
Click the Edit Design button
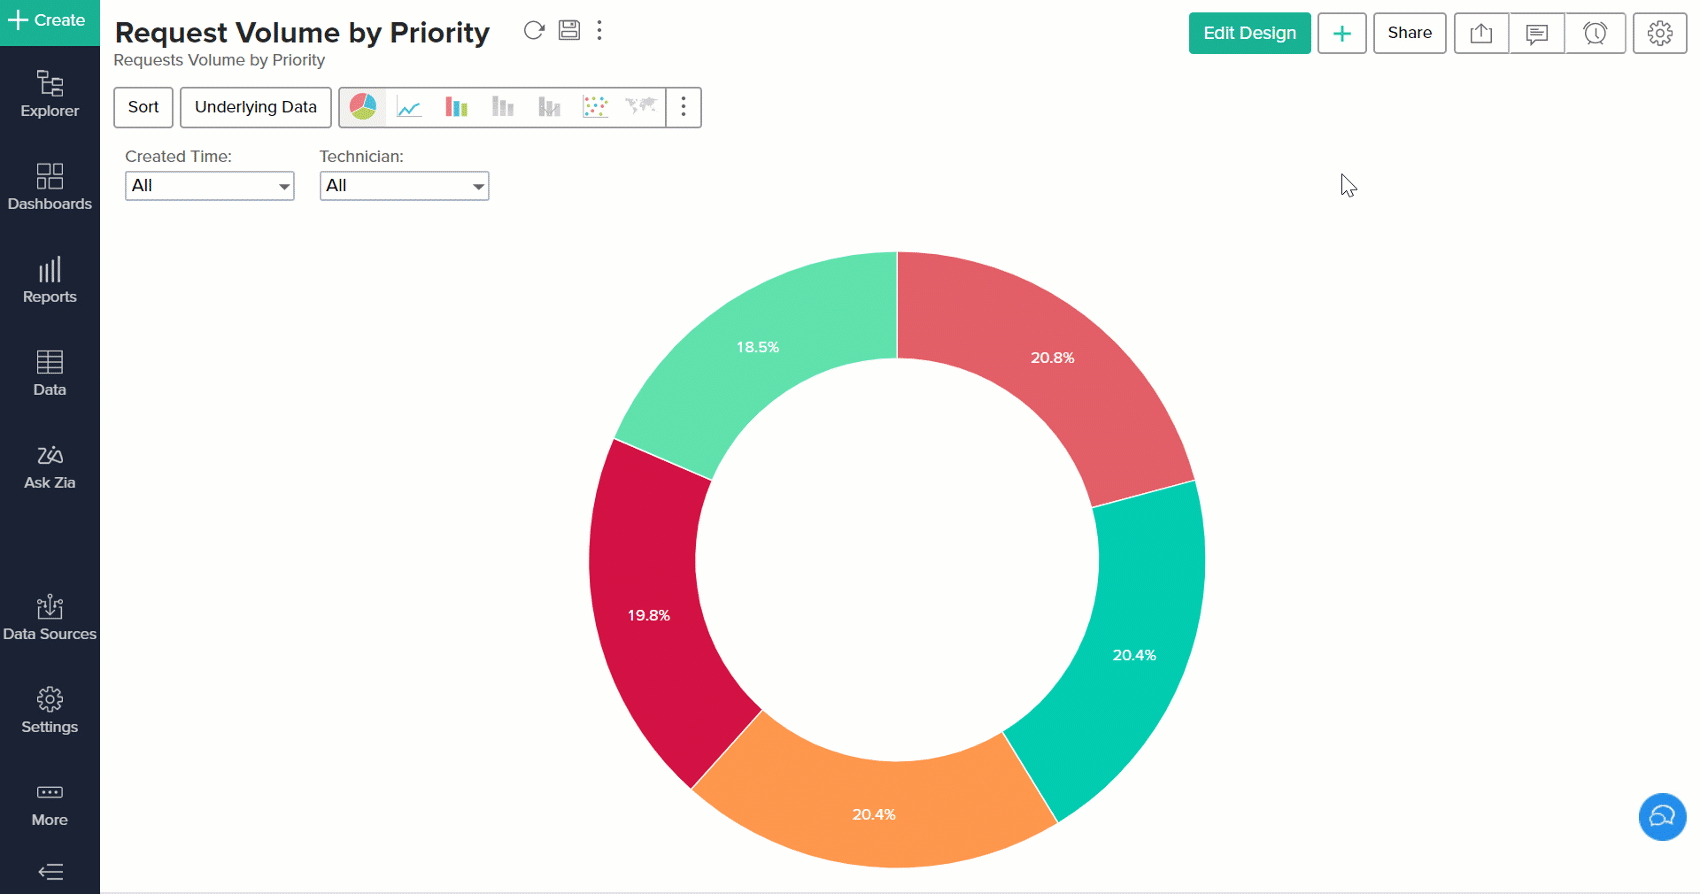point(1249,33)
